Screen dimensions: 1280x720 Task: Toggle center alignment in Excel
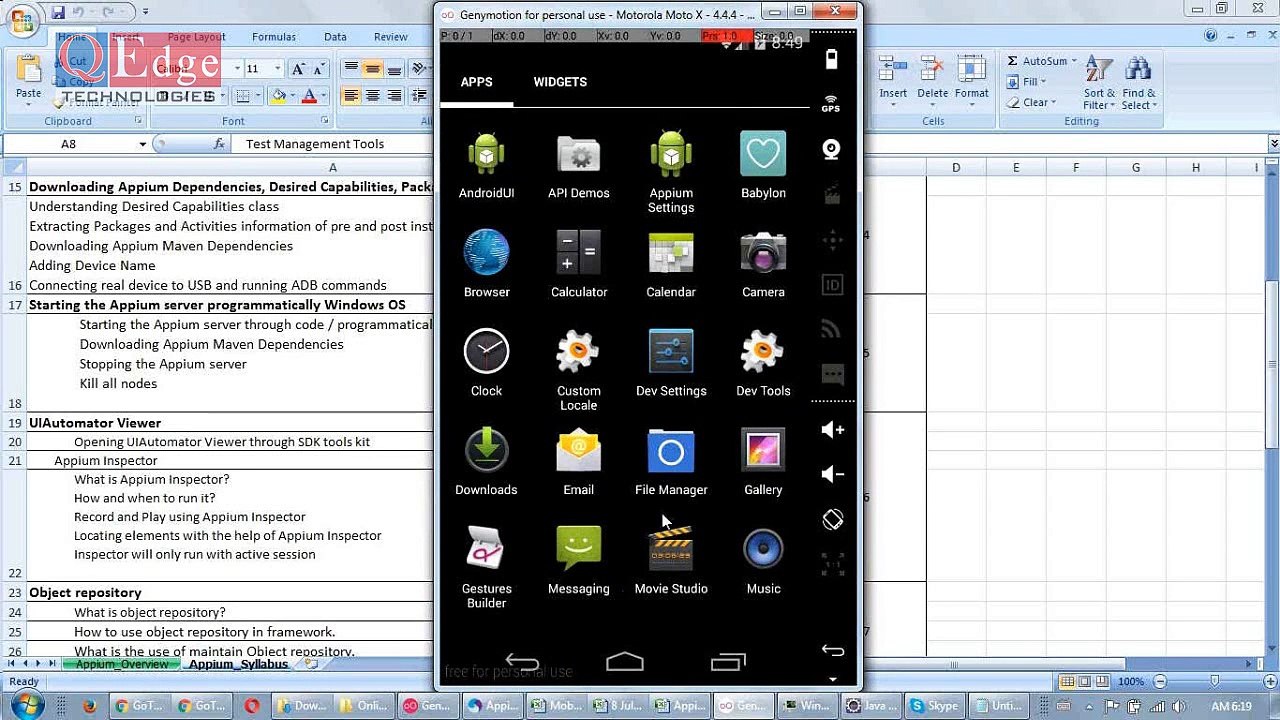372,96
